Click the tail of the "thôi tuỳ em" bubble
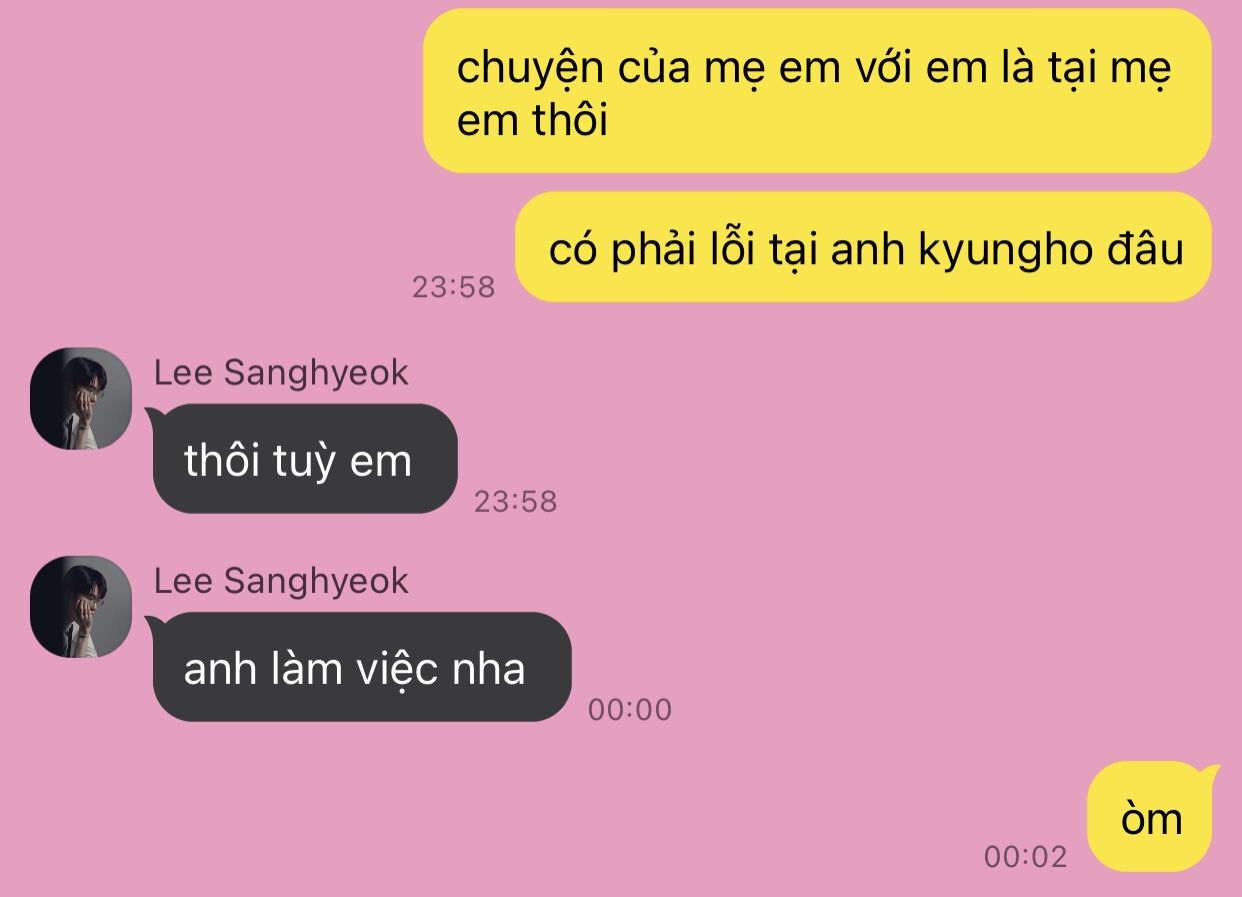The width and height of the screenshot is (1242, 897). tap(154, 415)
